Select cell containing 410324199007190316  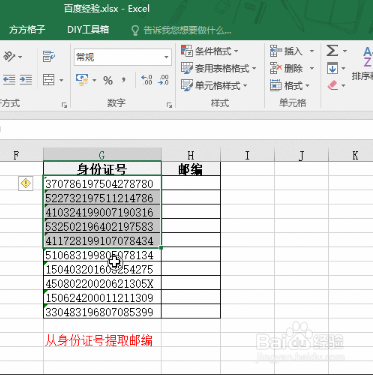pos(102,212)
